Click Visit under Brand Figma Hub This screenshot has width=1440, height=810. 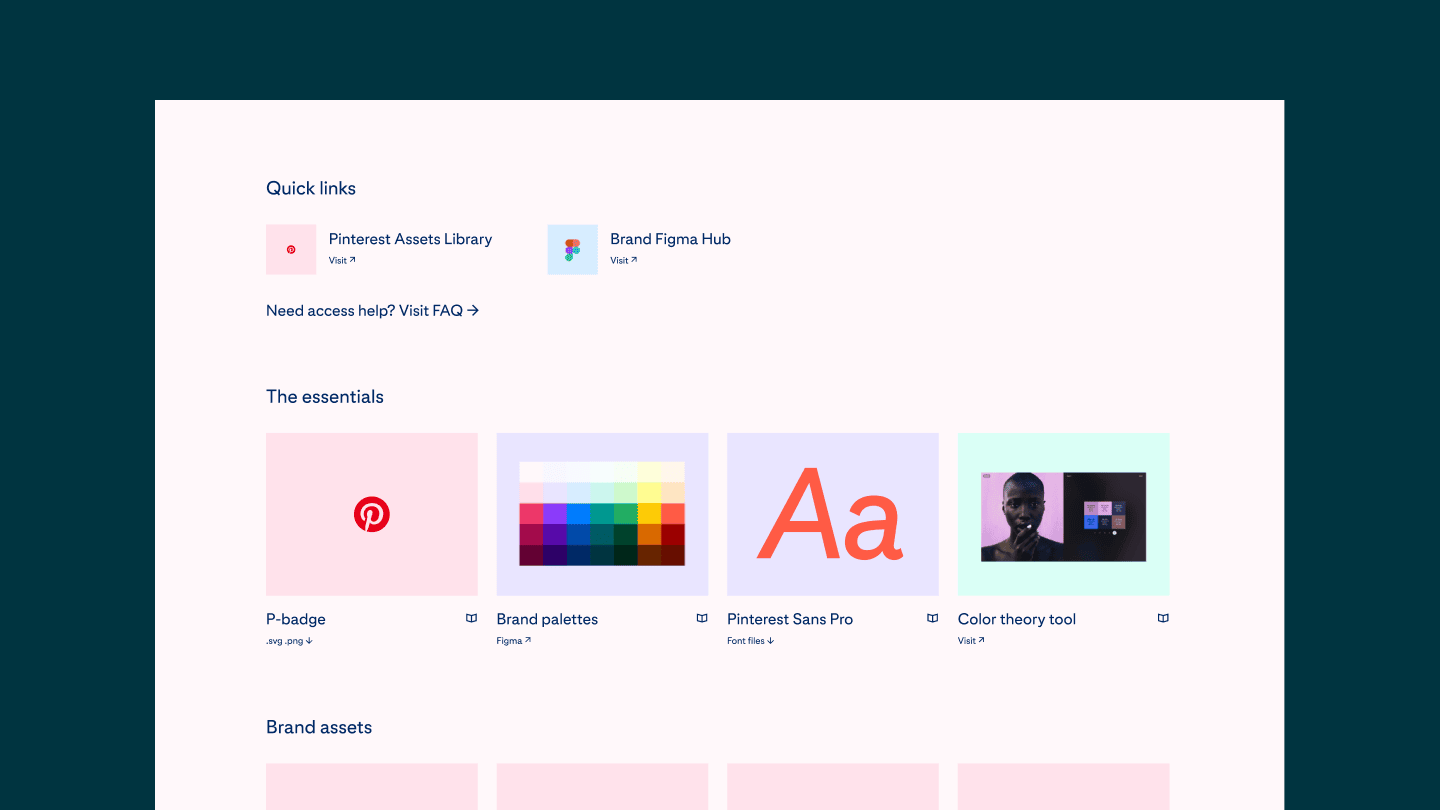(623, 261)
